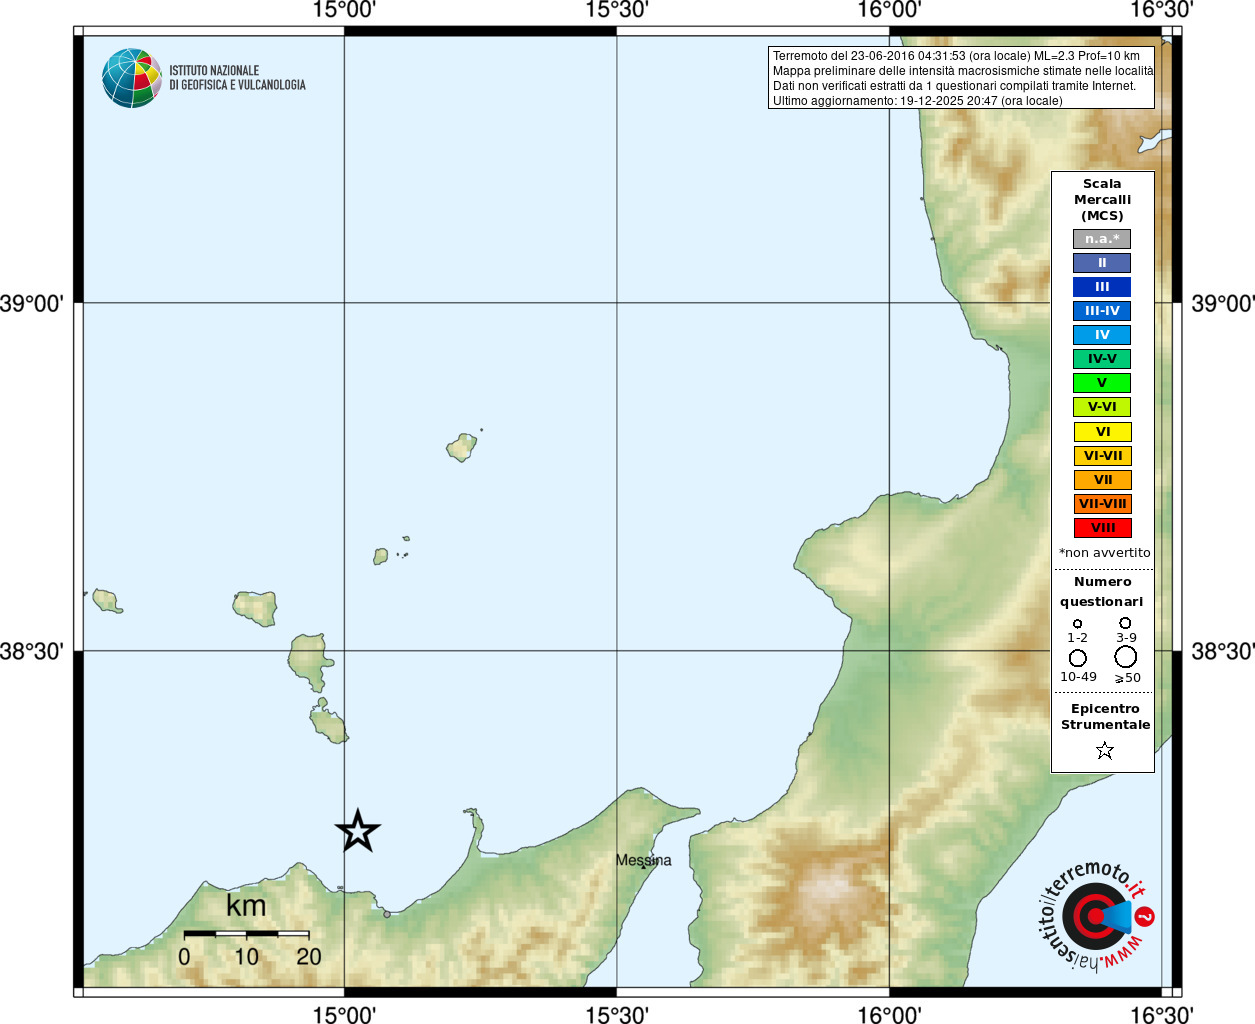Select the 1-2 questionnaires circle symbol
Image resolution: width=1255 pixels, height=1024 pixels.
pyautogui.click(x=1077, y=624)
